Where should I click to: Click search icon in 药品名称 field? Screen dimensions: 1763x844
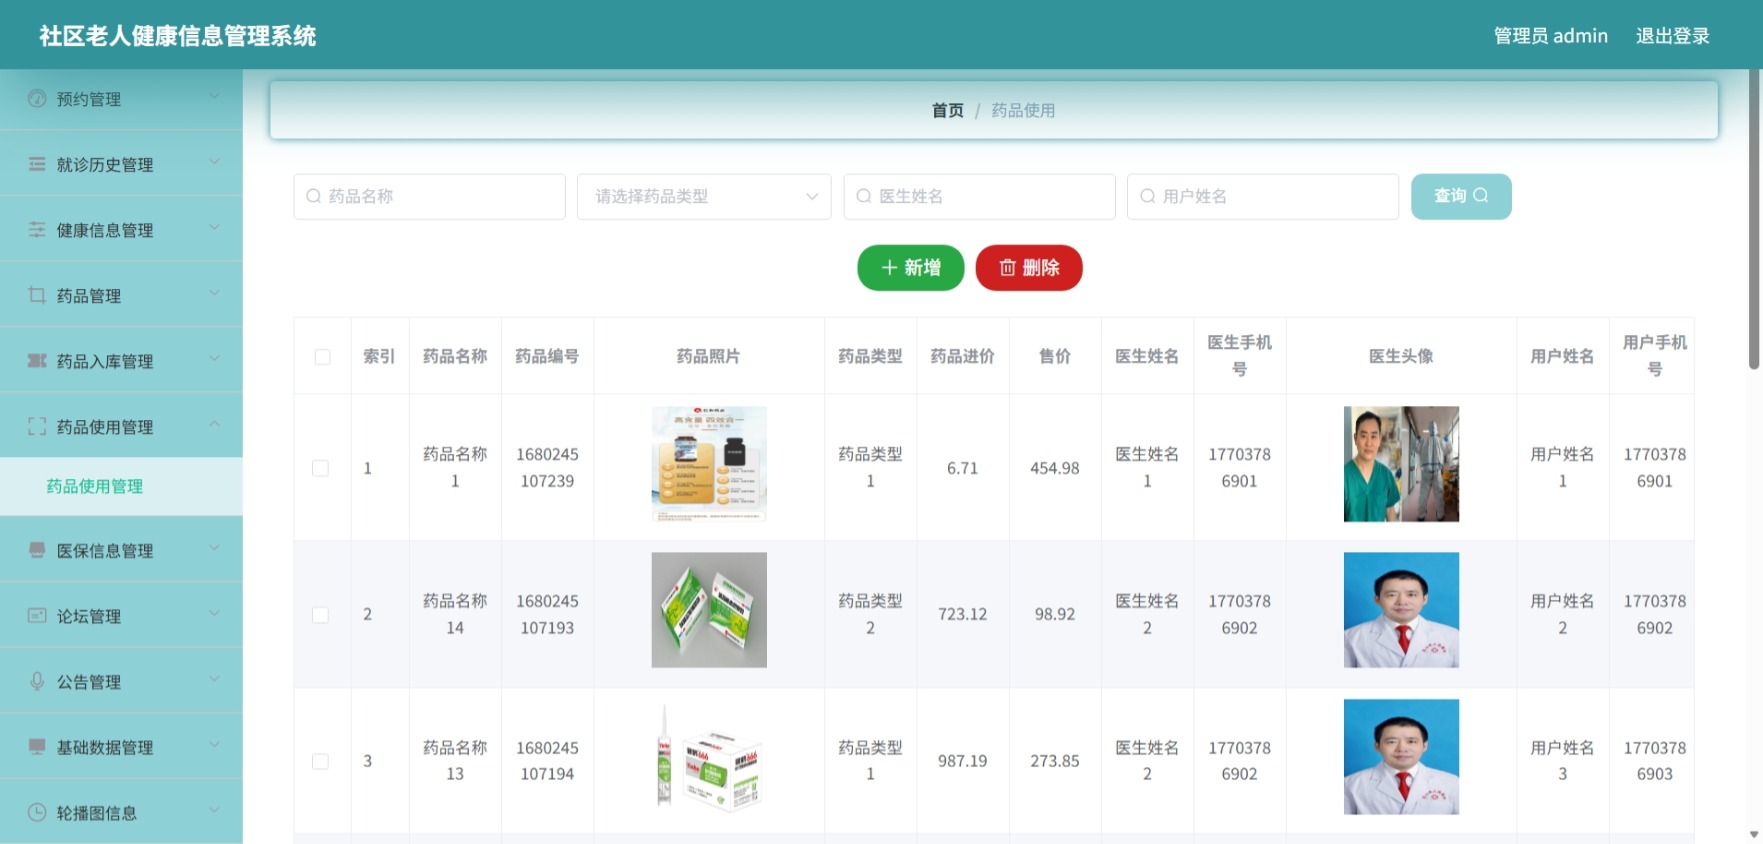pos(314,196)
